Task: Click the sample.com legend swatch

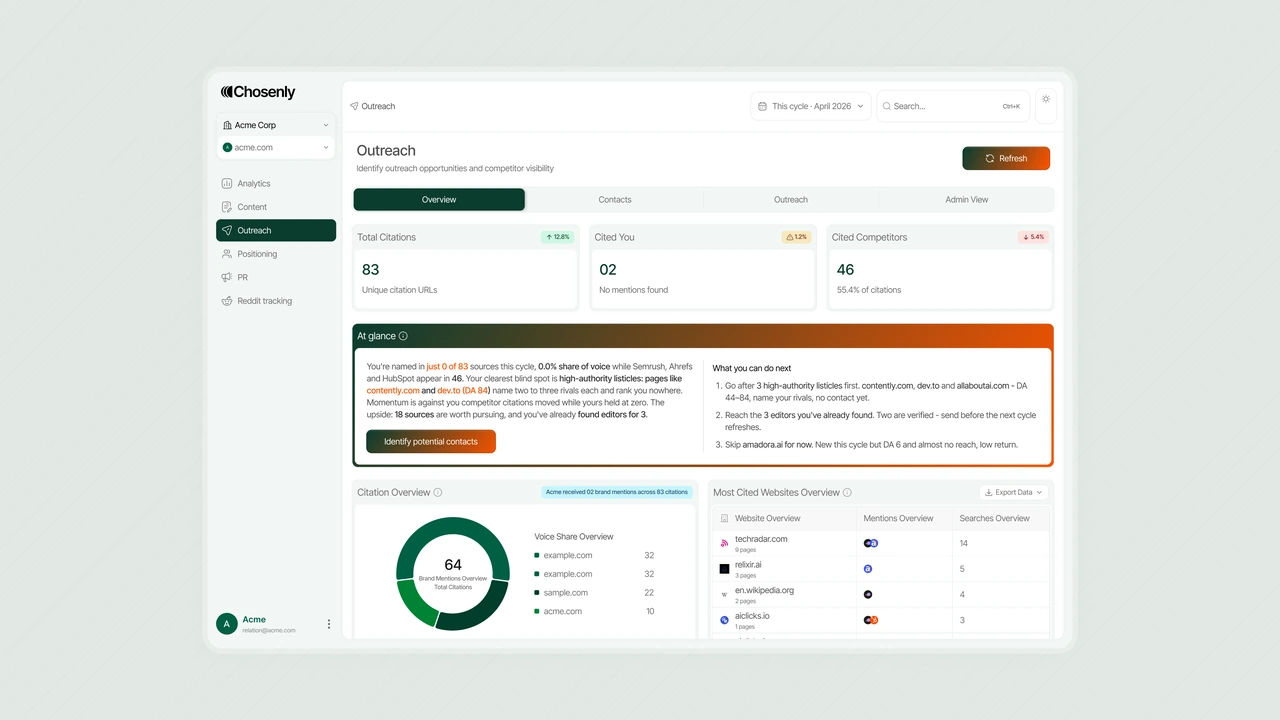Action: point(537,593)
